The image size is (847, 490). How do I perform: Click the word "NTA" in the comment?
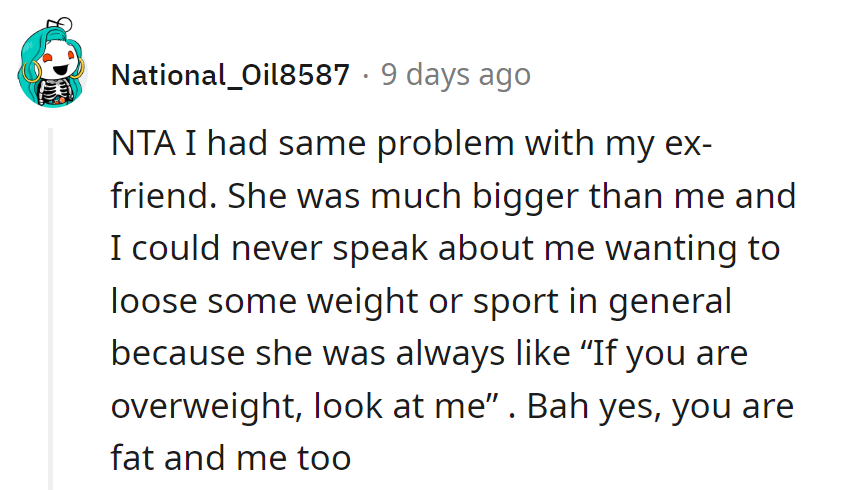[x=142, y=143]
